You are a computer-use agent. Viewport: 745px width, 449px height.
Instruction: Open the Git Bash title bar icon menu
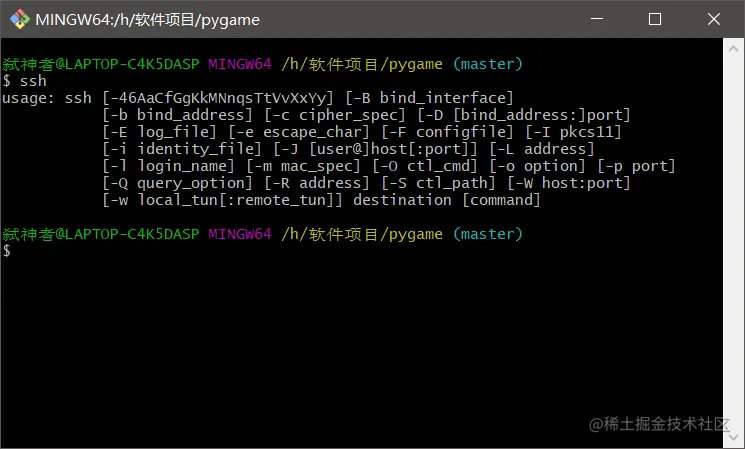pos(19,19)
